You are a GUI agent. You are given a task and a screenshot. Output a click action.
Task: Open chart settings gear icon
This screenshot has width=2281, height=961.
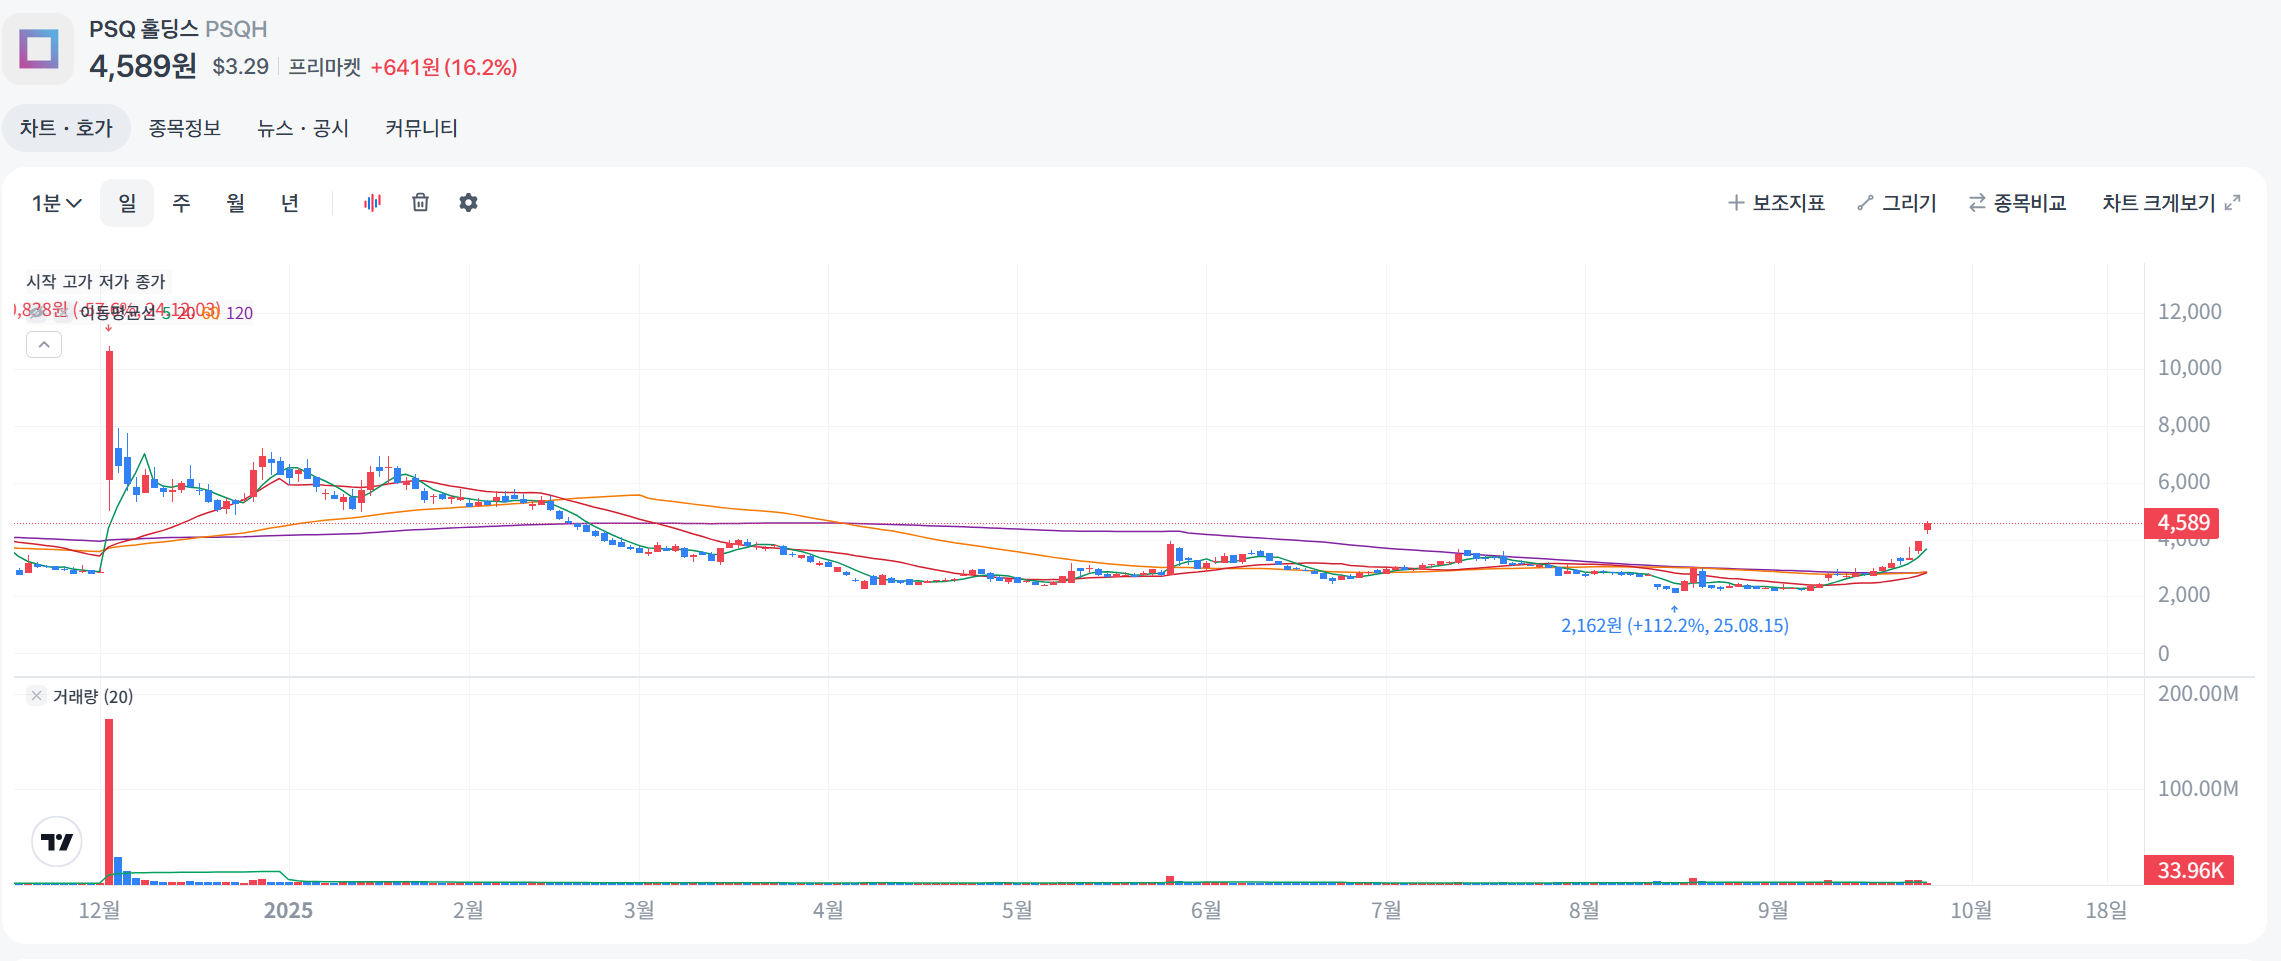(x=468, y=203)
